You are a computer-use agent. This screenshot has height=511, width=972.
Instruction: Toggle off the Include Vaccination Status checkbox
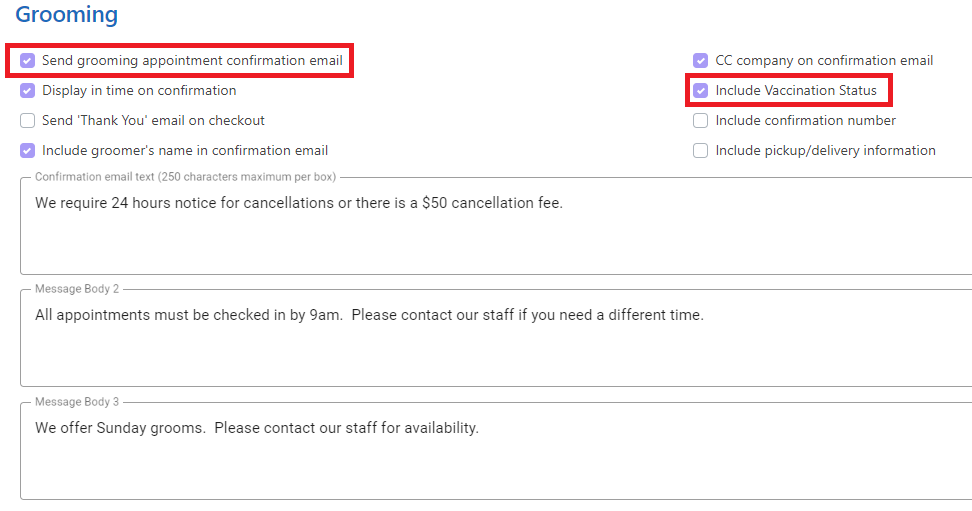pos(700,91)
